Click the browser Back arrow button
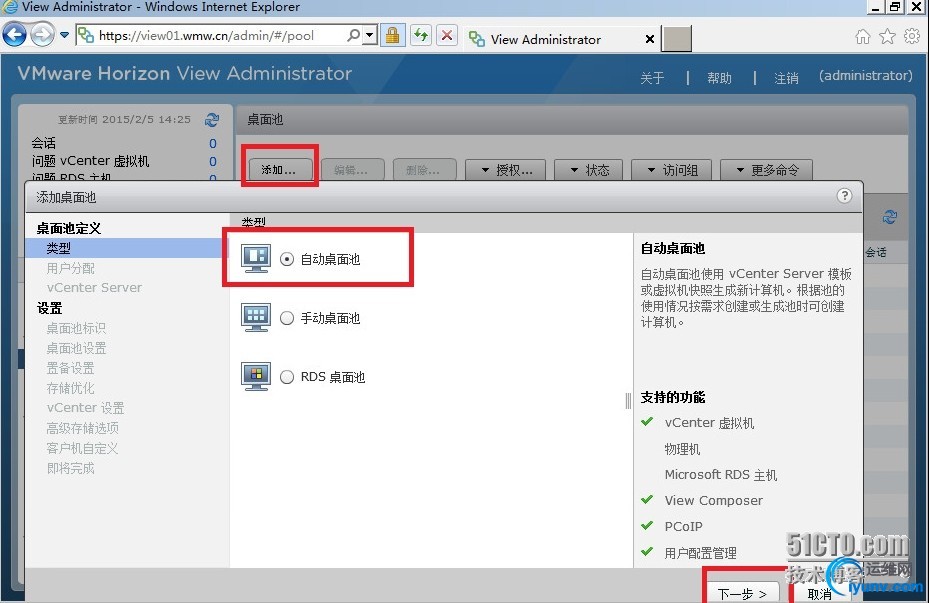 14,35
